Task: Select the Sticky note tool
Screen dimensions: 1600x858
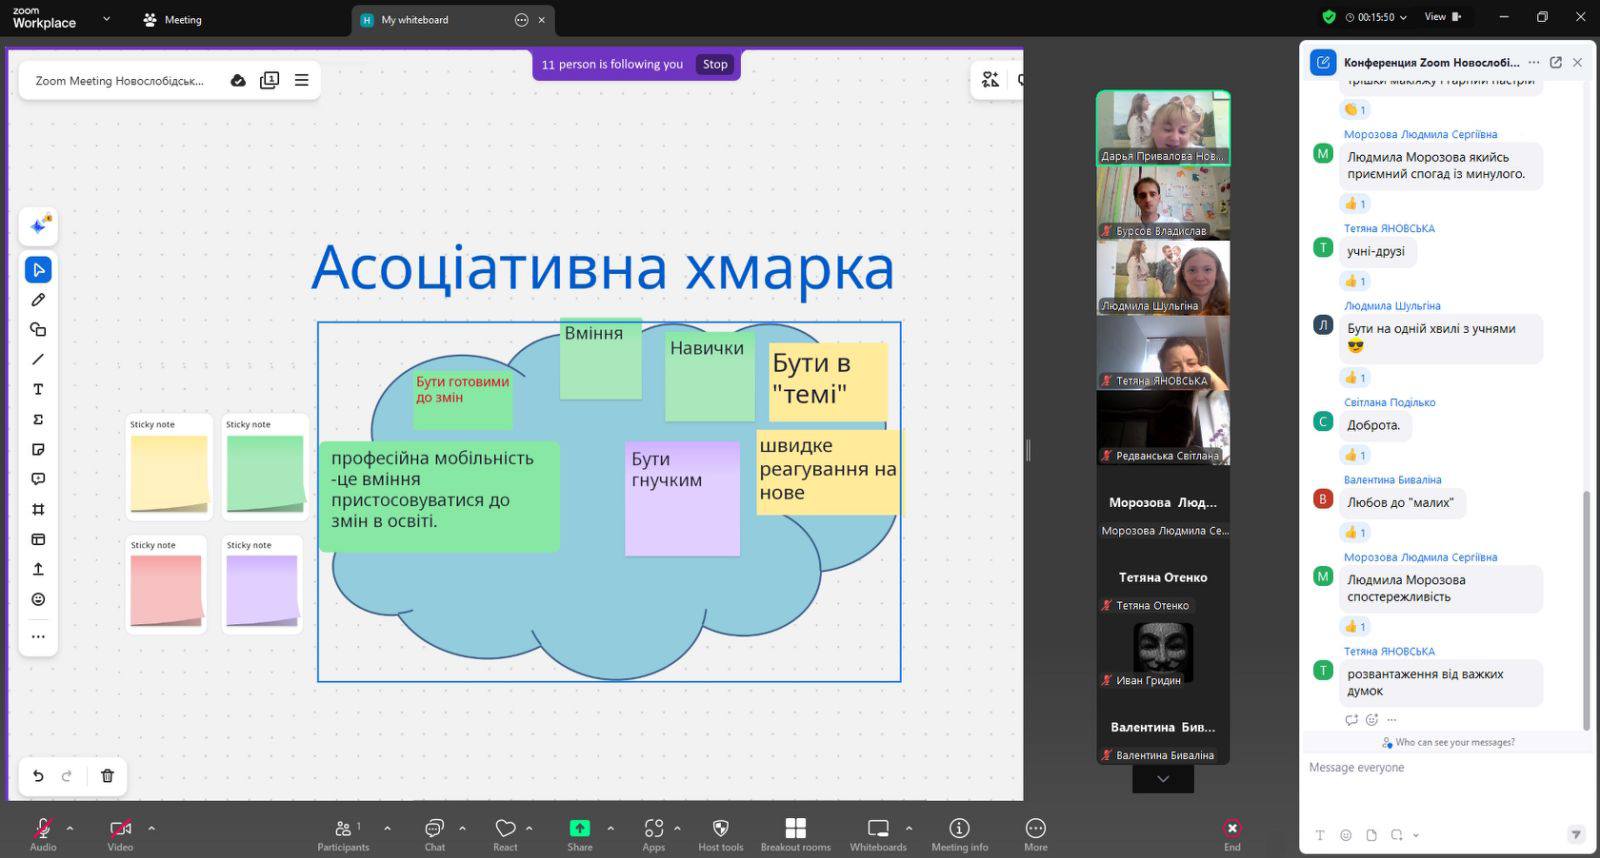Action: (38, 450)
